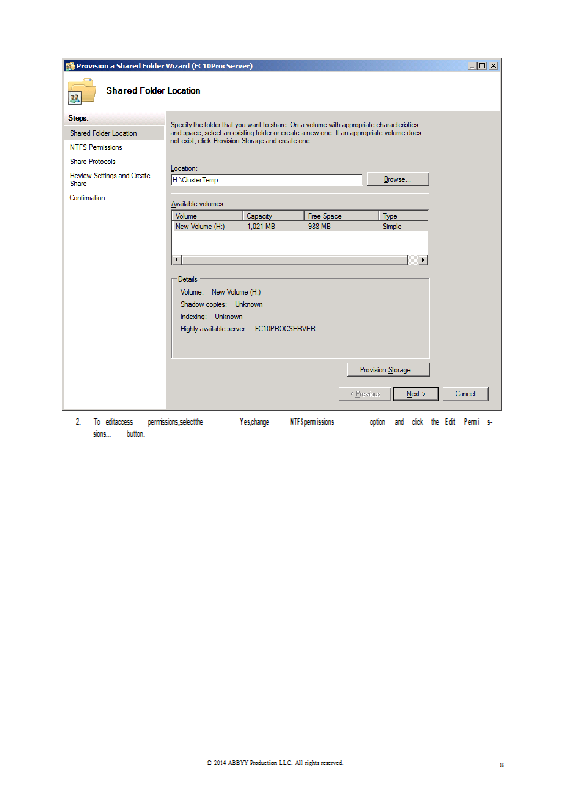Viewport: 566px width, 800px height.
Task: Select the NTFS Permissions step
Action: 96,147
